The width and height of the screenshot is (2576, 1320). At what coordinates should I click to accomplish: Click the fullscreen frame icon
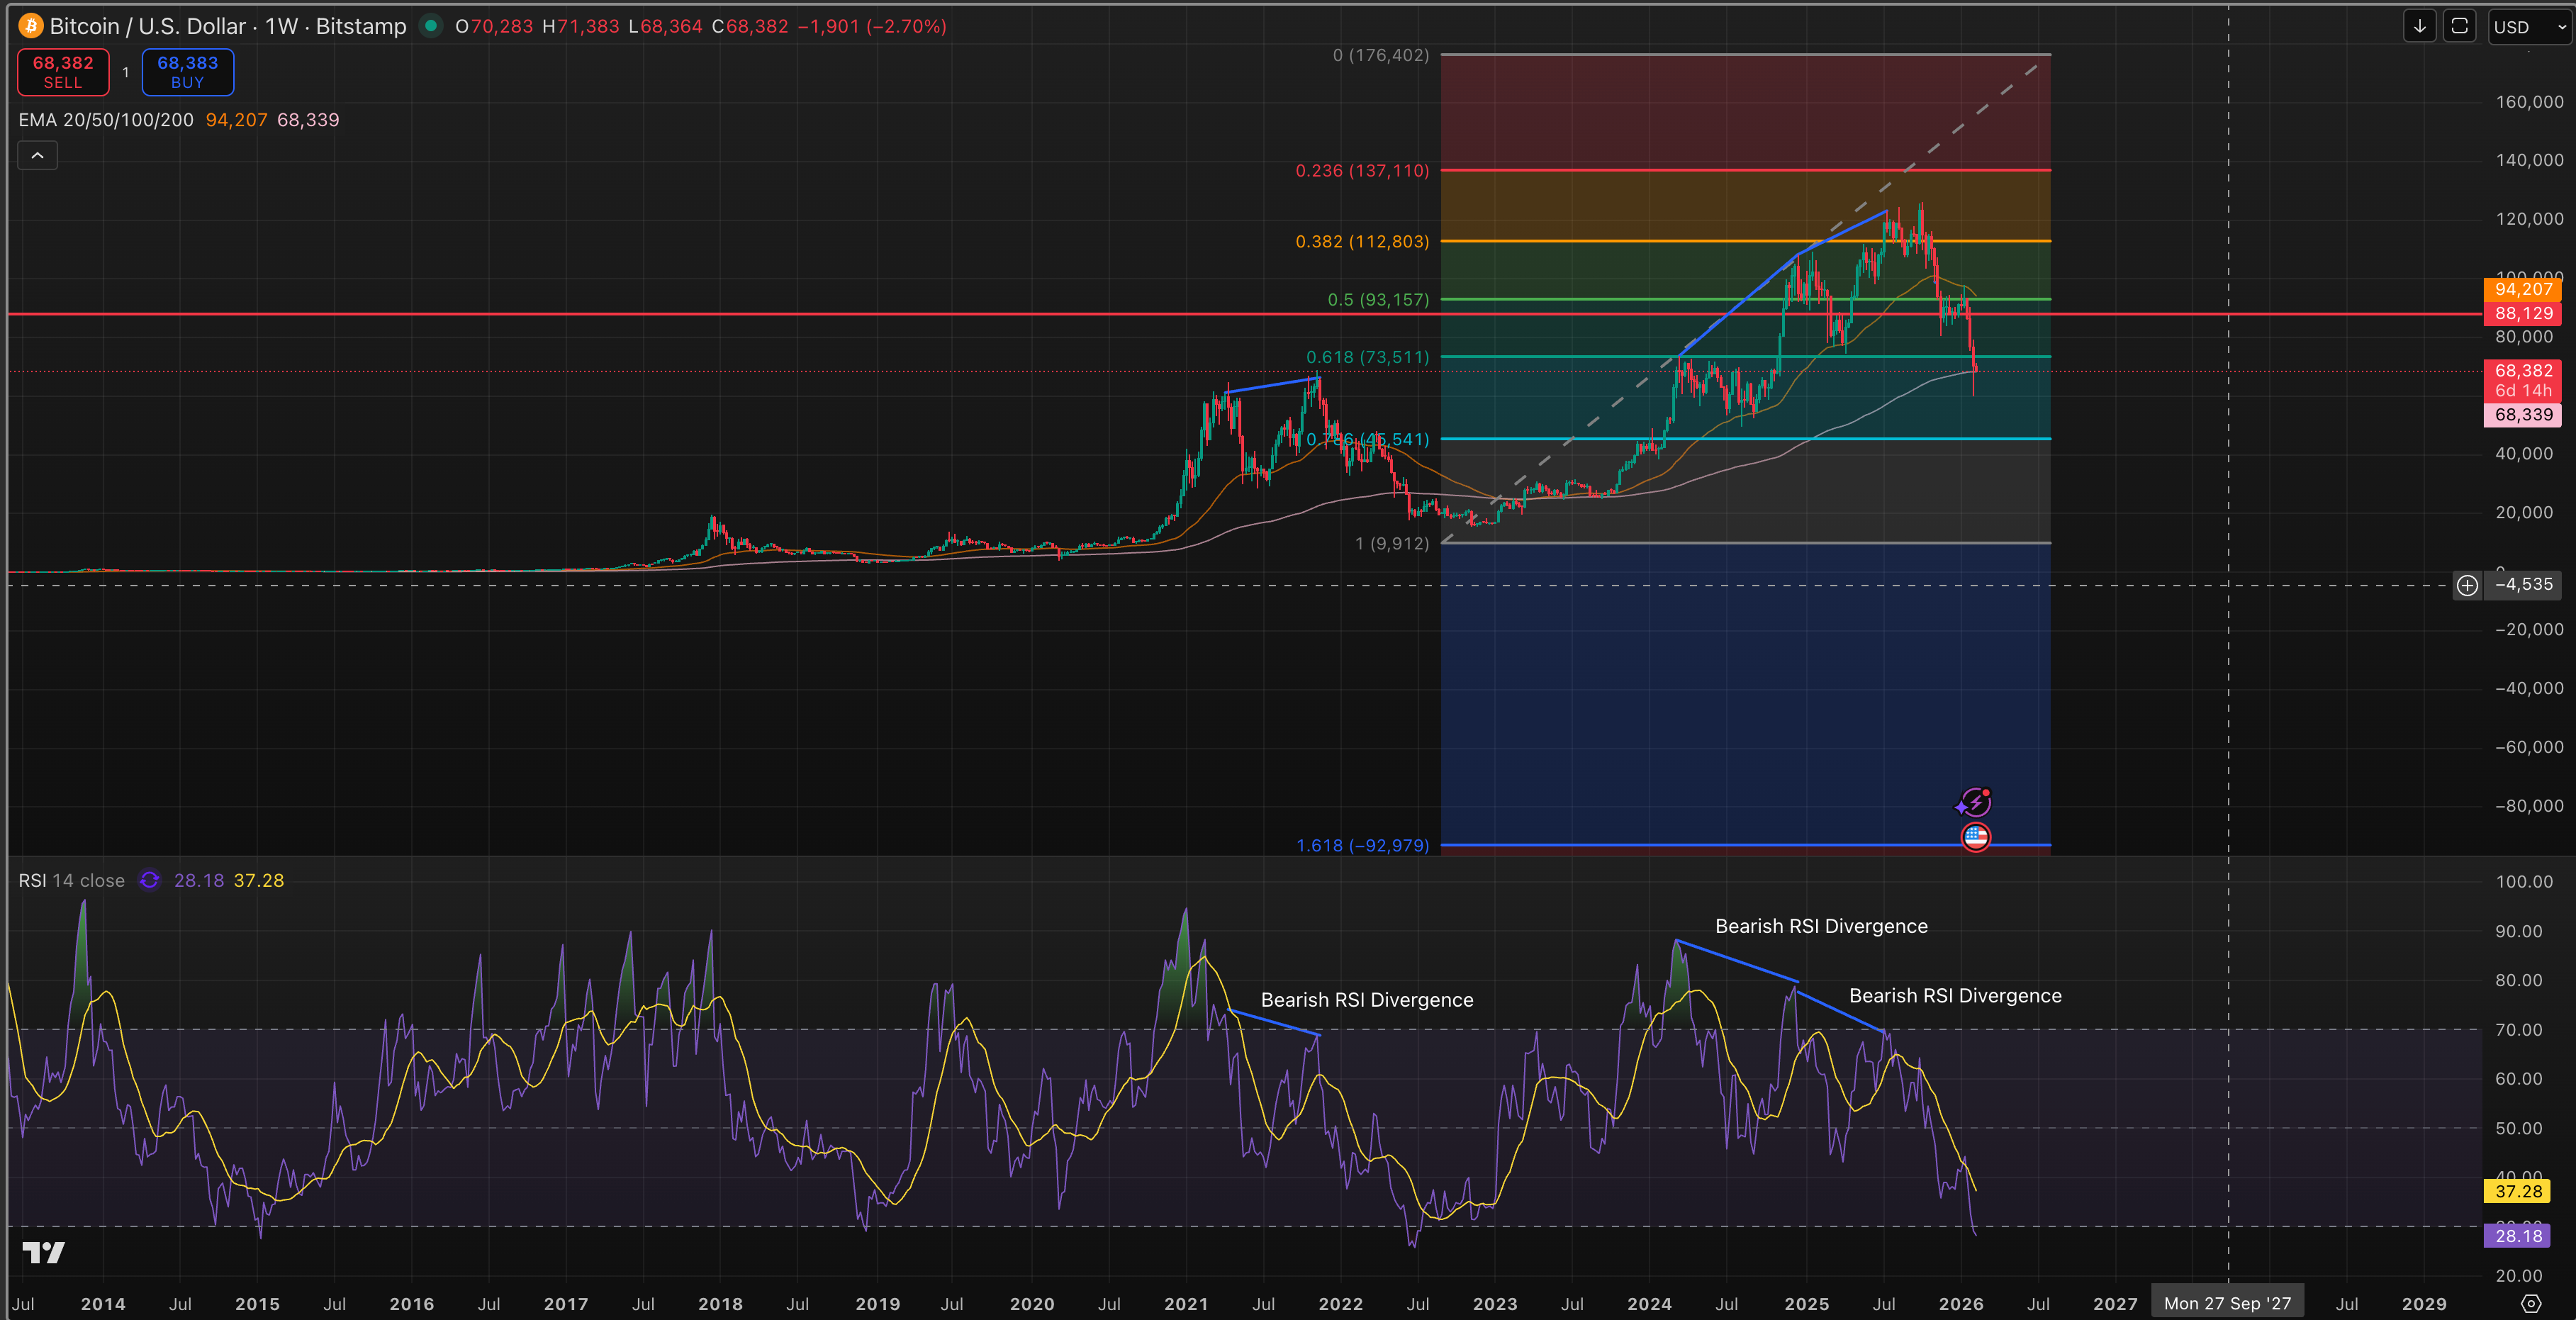point(2459,26)
